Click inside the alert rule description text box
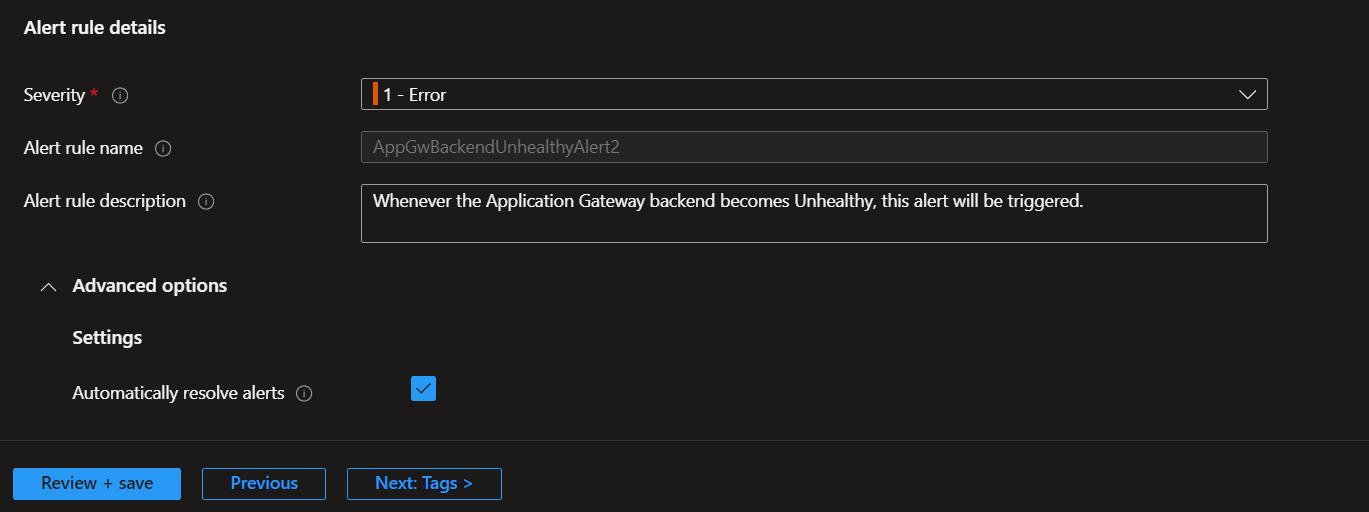The width and height of the screenshot is (1369, 512). pyautogui.click(x=814, y=213)
